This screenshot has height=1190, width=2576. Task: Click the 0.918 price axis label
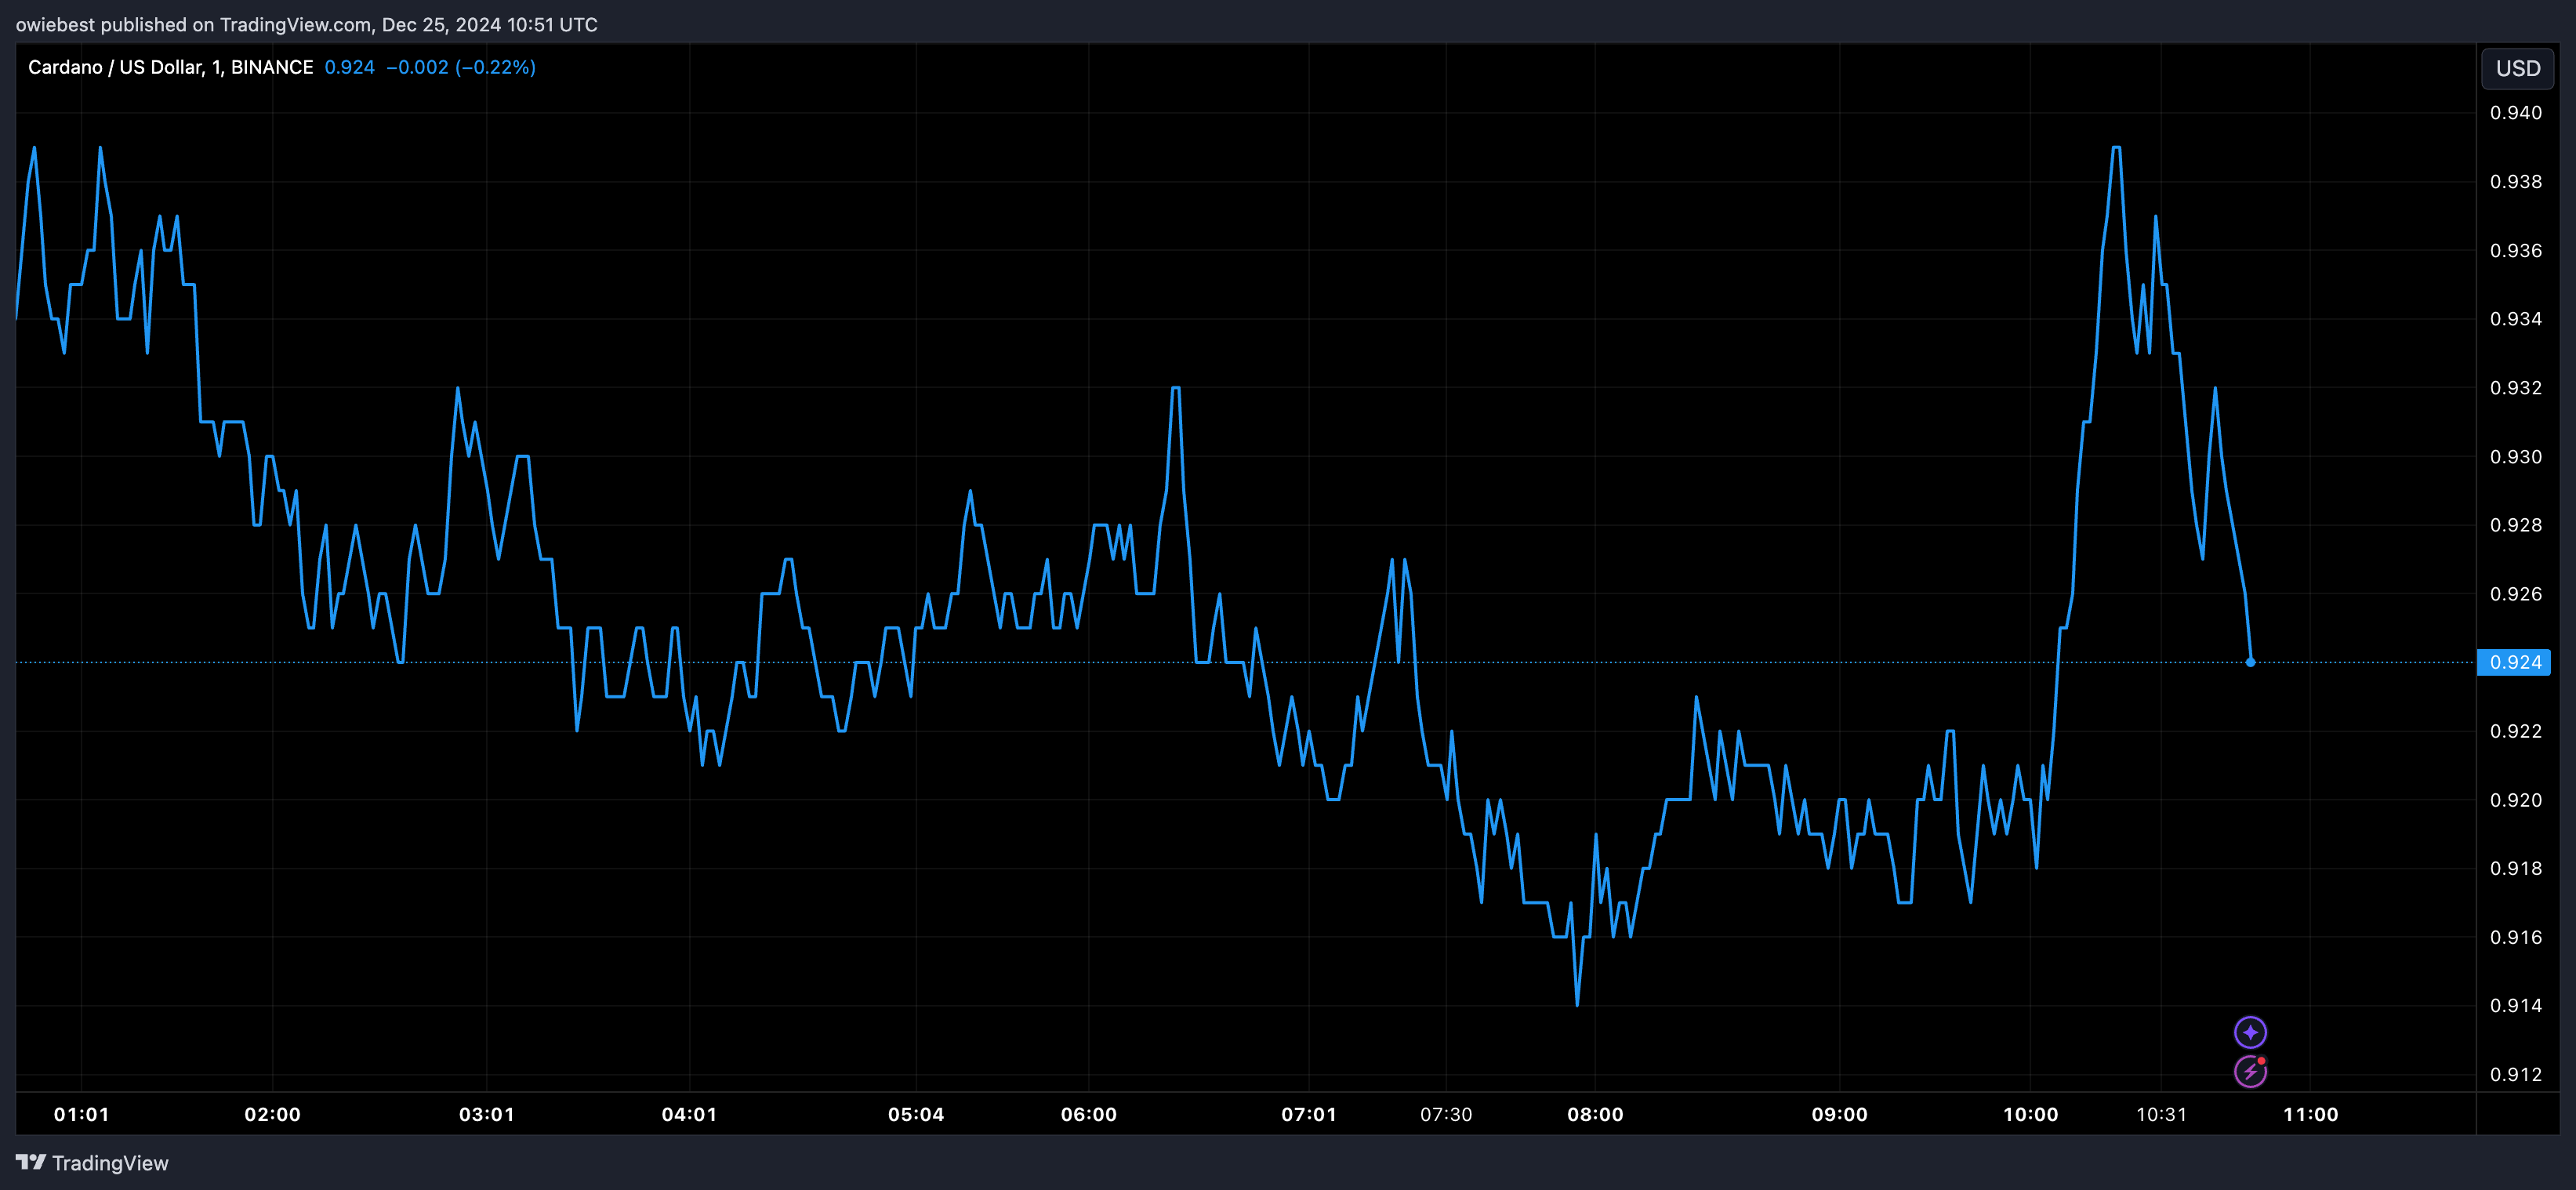pos(2515,868)
